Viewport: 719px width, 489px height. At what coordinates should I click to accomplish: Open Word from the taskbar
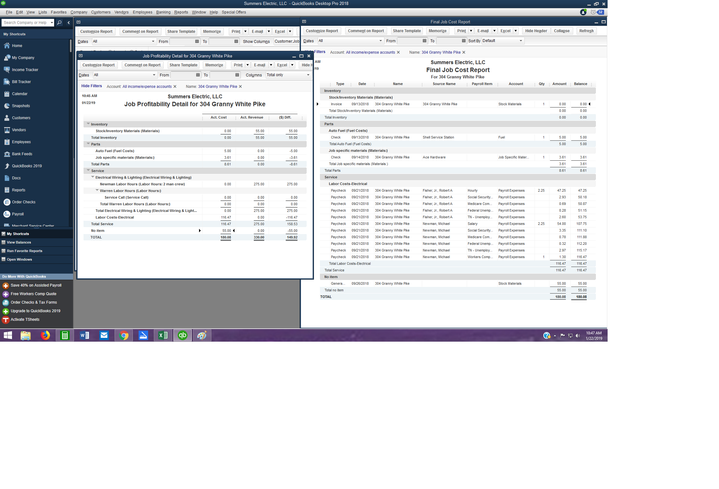[84, 335]
